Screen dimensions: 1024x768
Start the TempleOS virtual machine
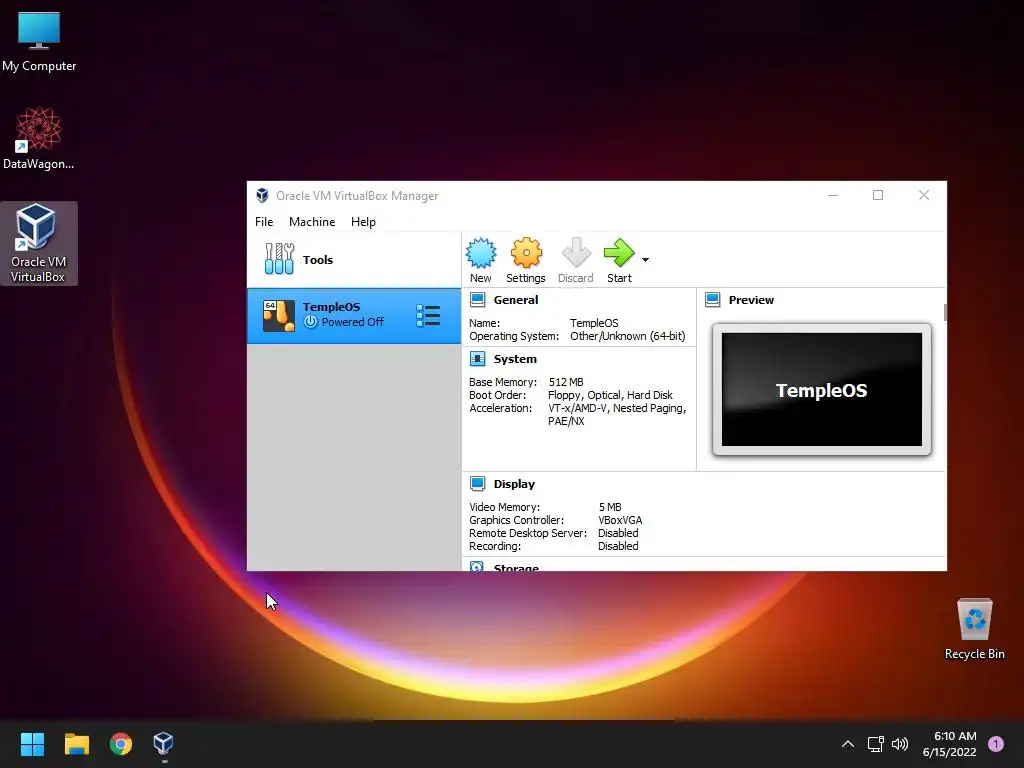[x=619, y=261]
